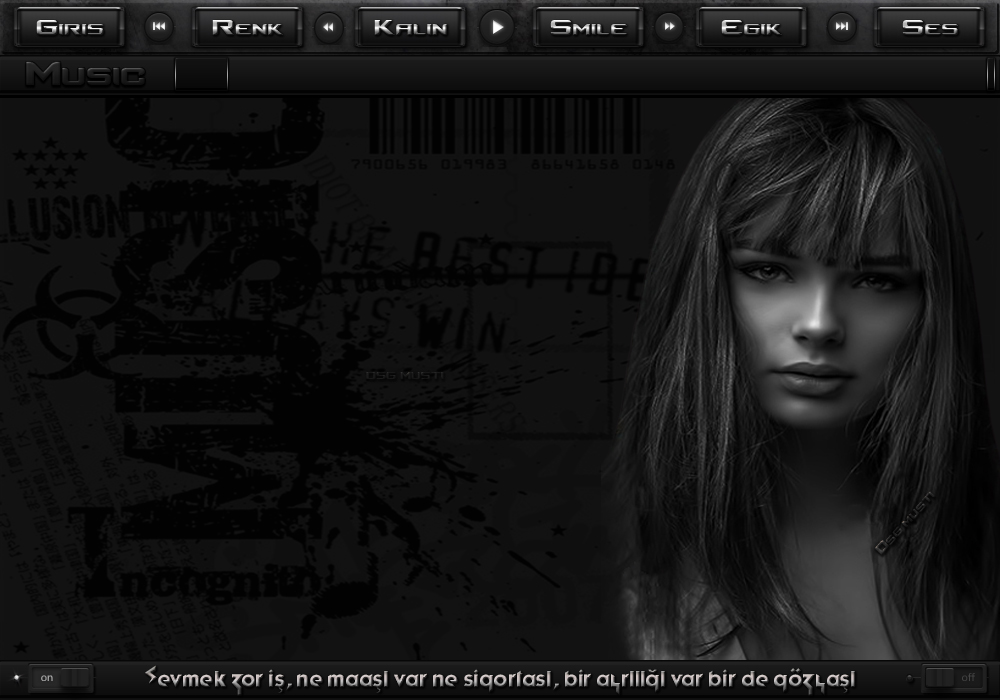The image size is (1000, 700).
Task: Toggle the 'off' switch at bottom right
Action: point(953,677)
